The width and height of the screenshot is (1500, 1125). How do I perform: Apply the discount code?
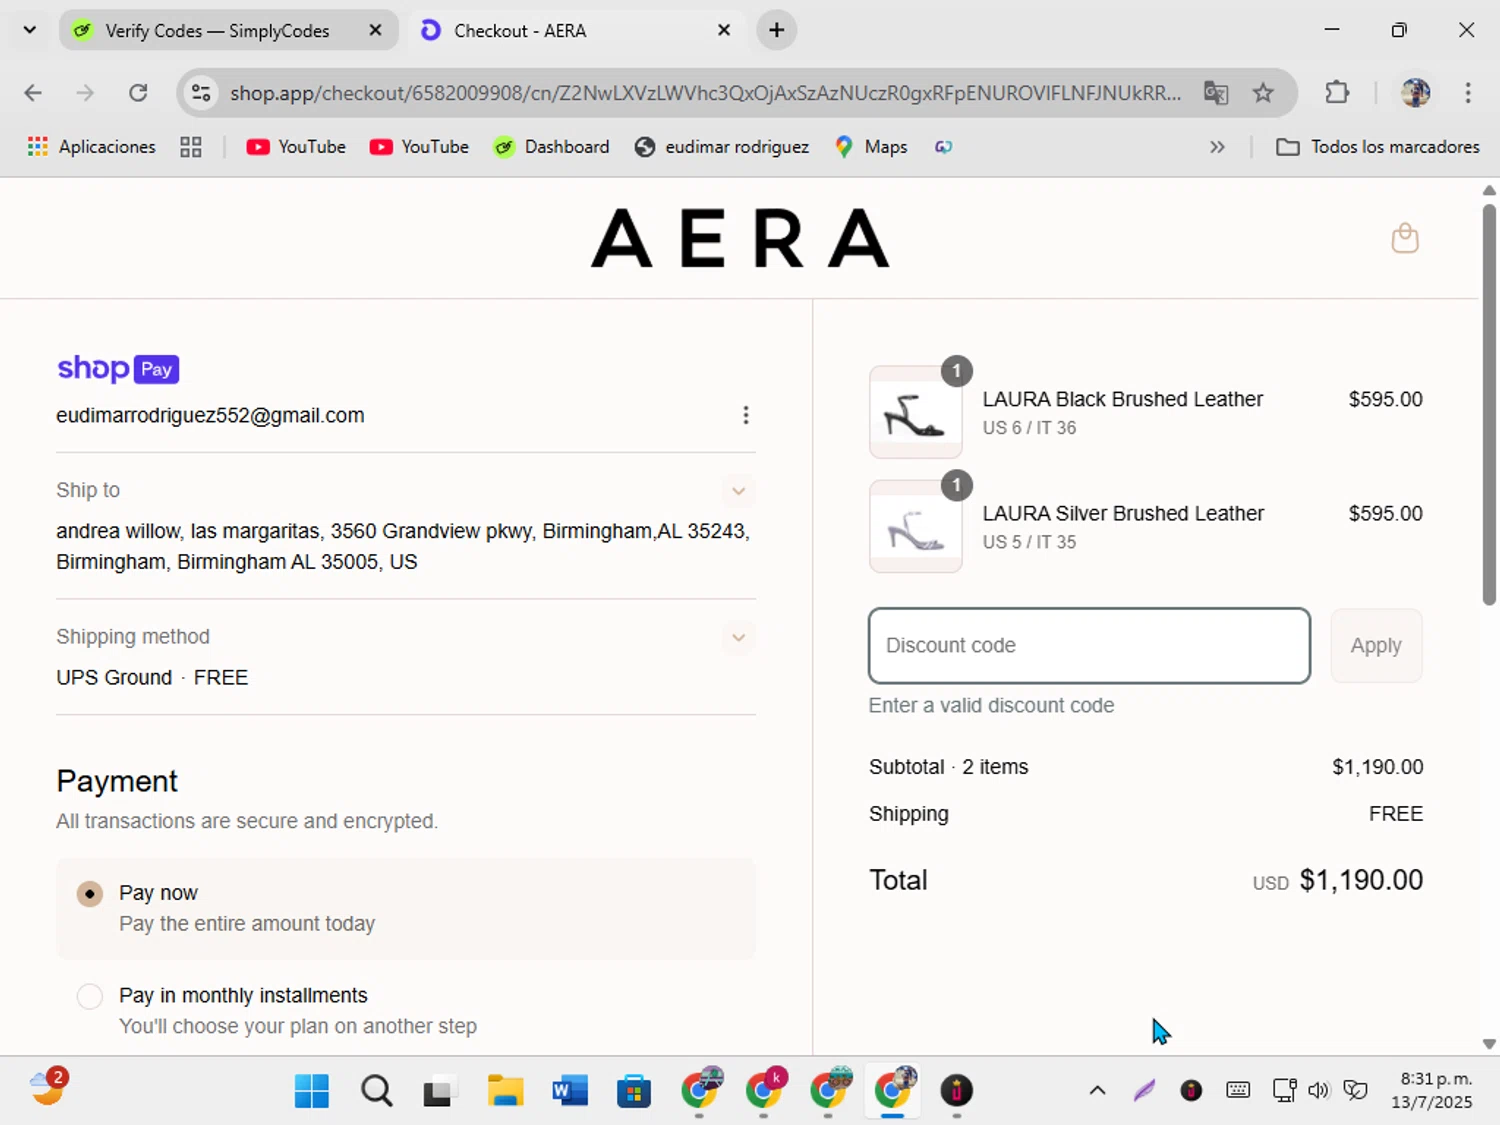click(x=1376, y=646)
